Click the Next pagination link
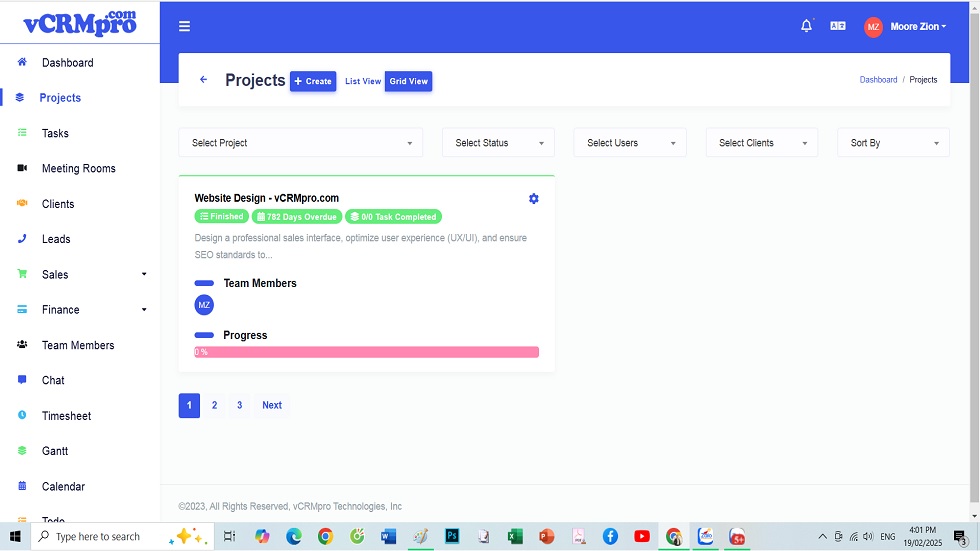Viewport: 980px width, 551px height. click(272, 405)
